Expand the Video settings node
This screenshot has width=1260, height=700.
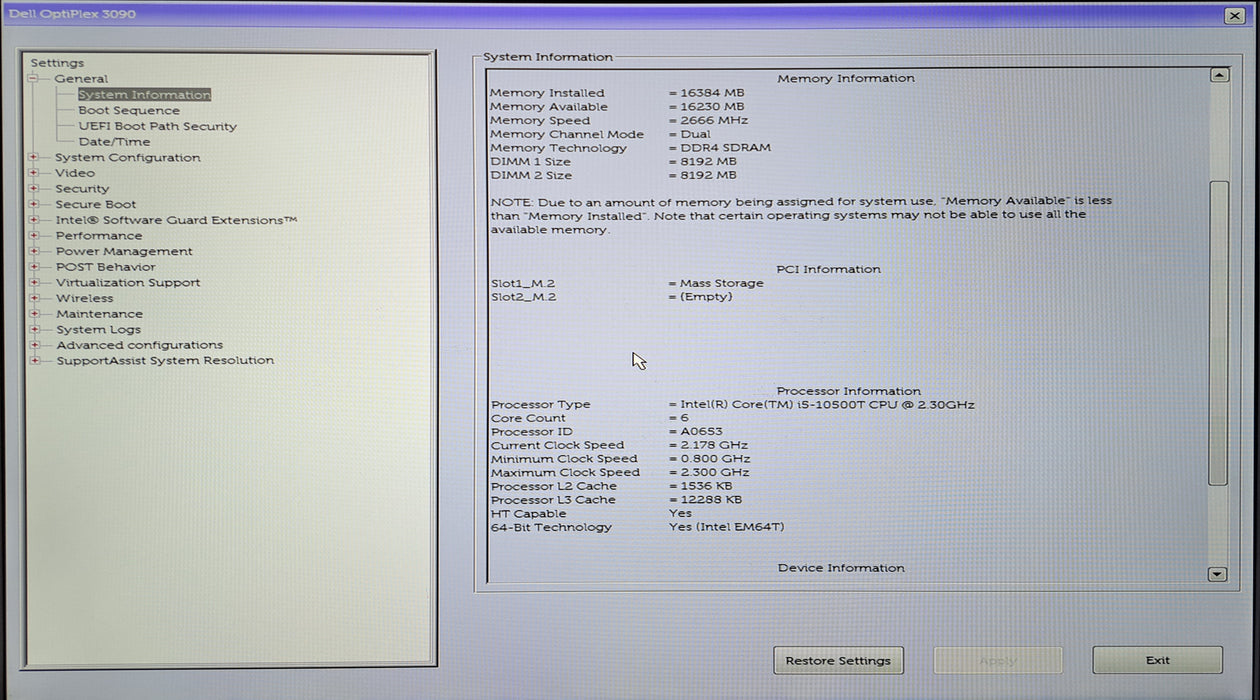coord(34,173)
